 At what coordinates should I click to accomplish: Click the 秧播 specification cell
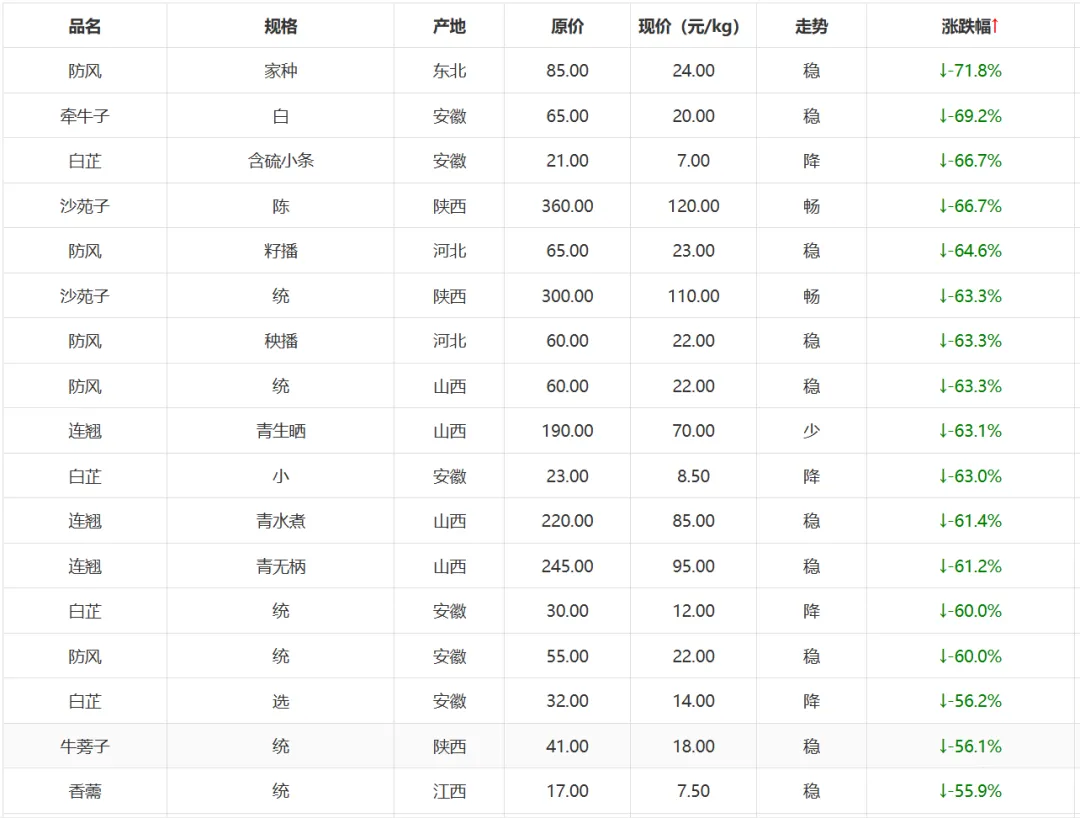pos(280,341)
